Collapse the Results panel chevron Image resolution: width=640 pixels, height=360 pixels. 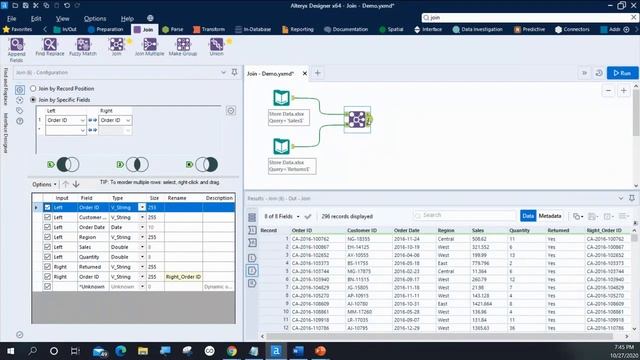point(621,198)
